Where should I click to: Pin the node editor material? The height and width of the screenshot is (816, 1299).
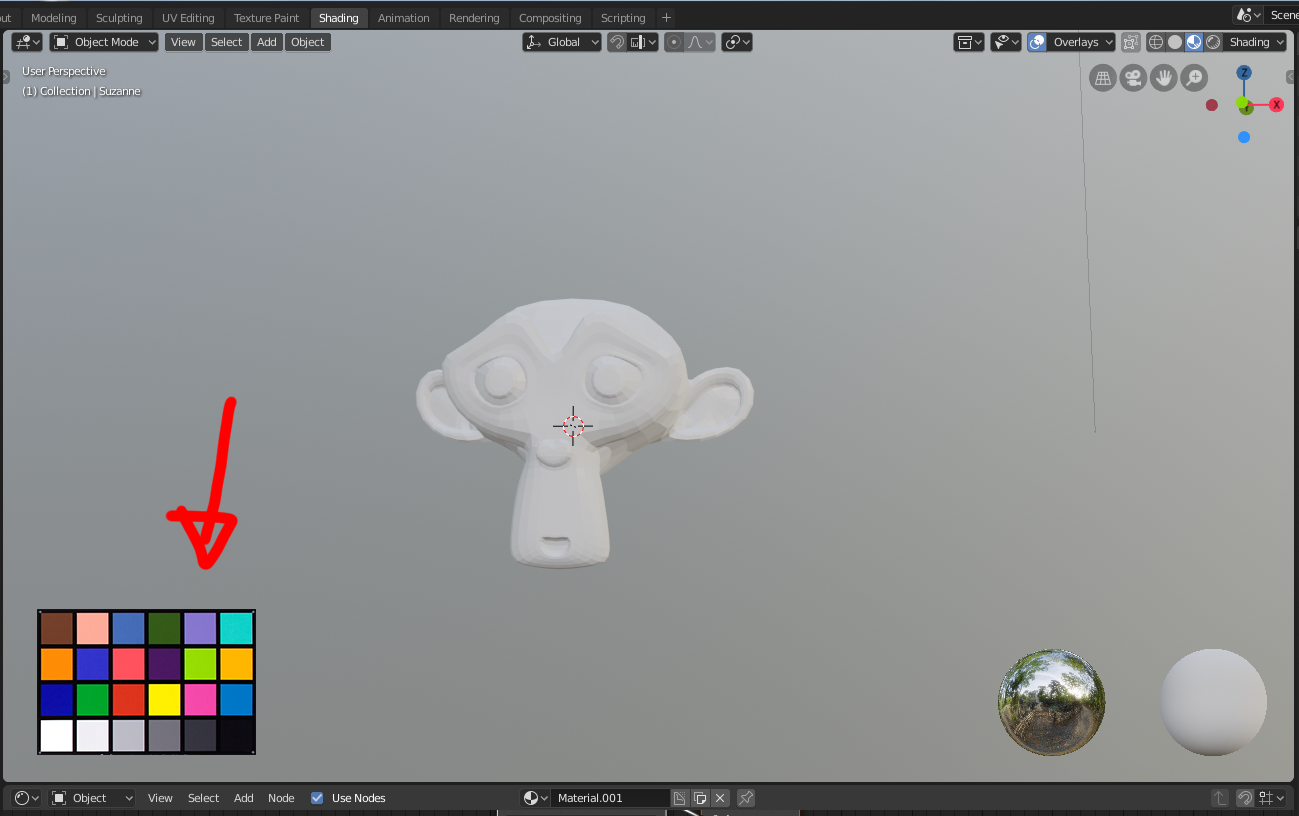click(746, 798)
